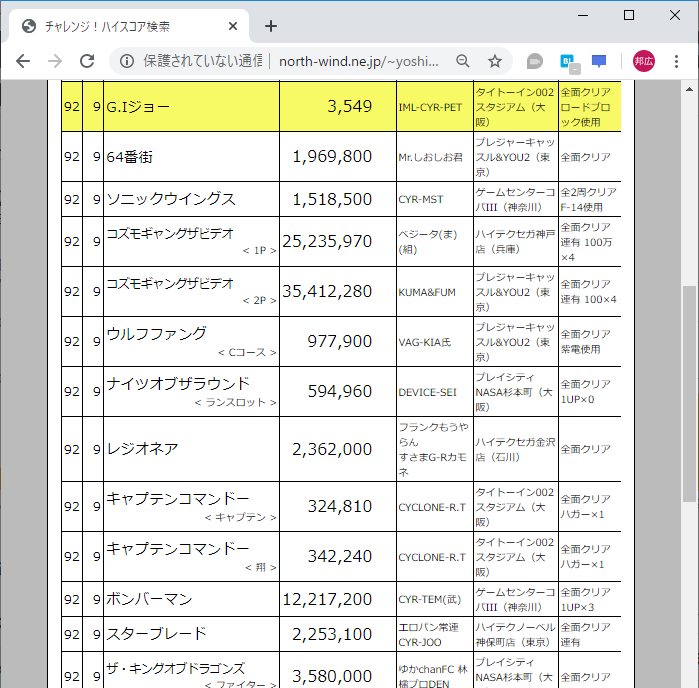This screenshot has width=699, height=688.
Task: Minimize the Chrome window
Action: click(583, 15)
